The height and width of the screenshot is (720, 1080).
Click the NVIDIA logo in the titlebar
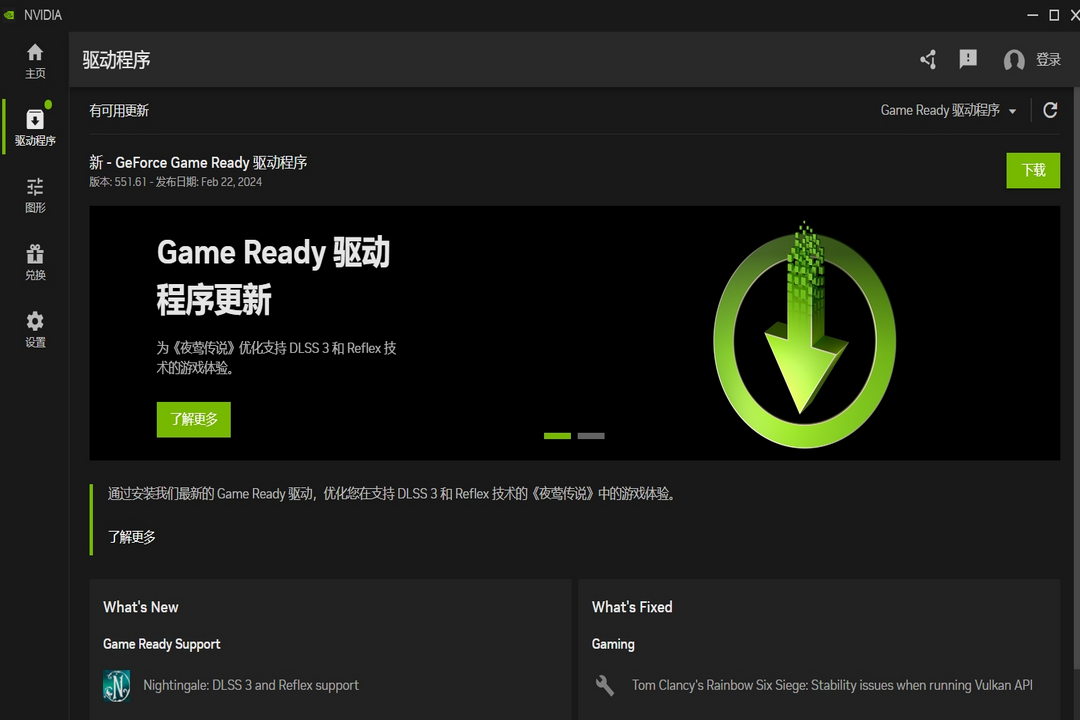(x=10, y=14)
